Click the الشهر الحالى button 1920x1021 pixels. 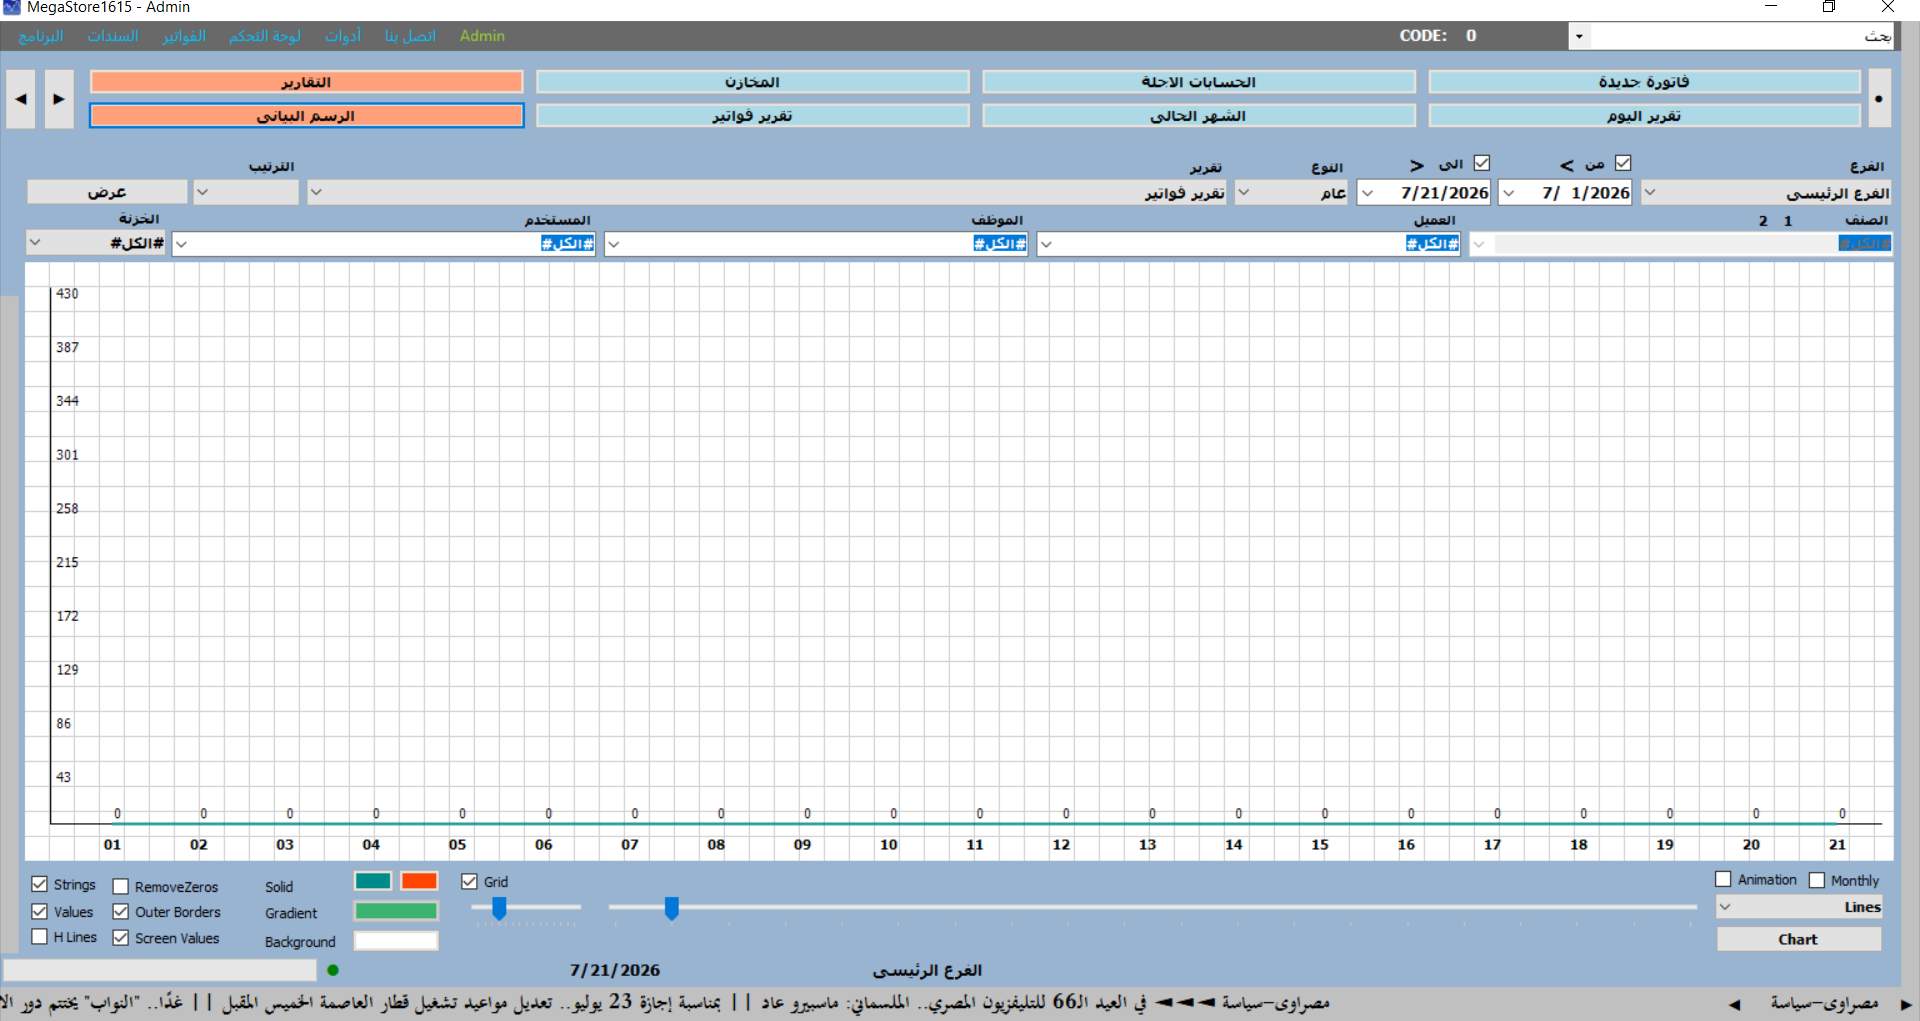(1198, 116)
